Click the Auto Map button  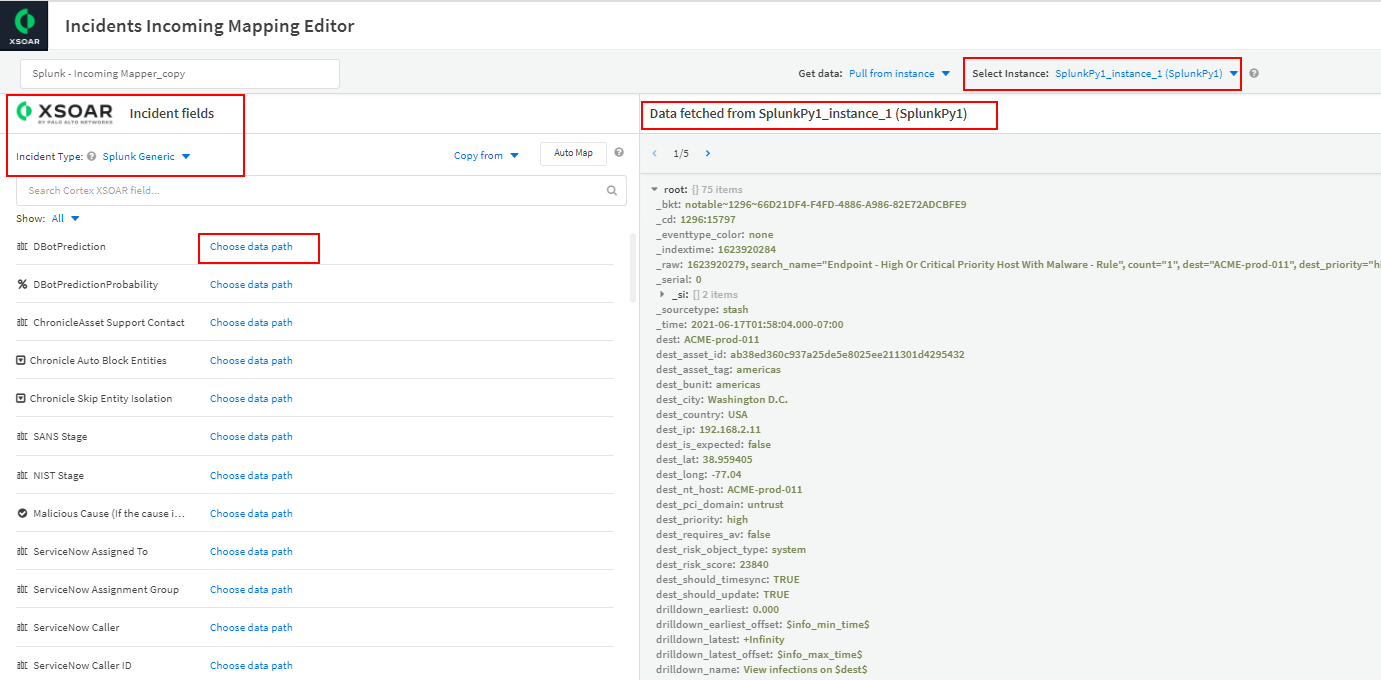click(x=573, y=153)
